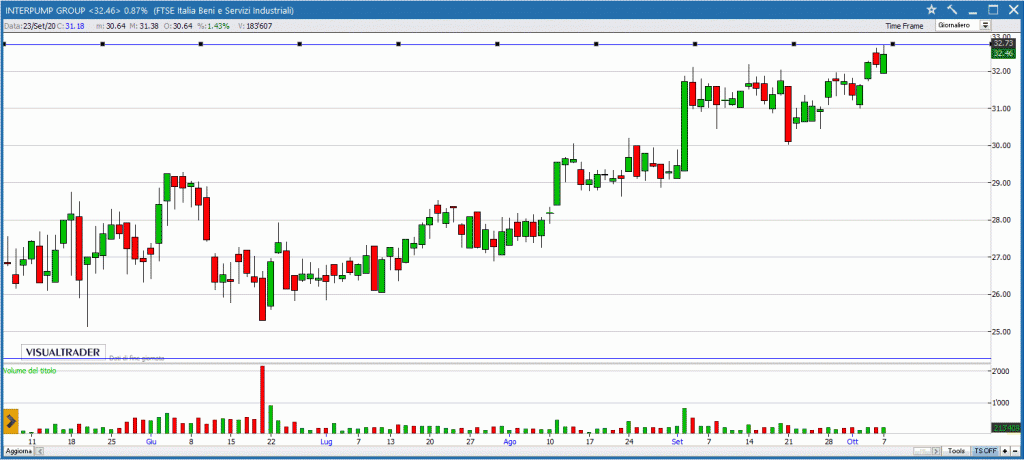Click the Aggiorna button
1024x460 pixels.
click(x=18, y=452)
